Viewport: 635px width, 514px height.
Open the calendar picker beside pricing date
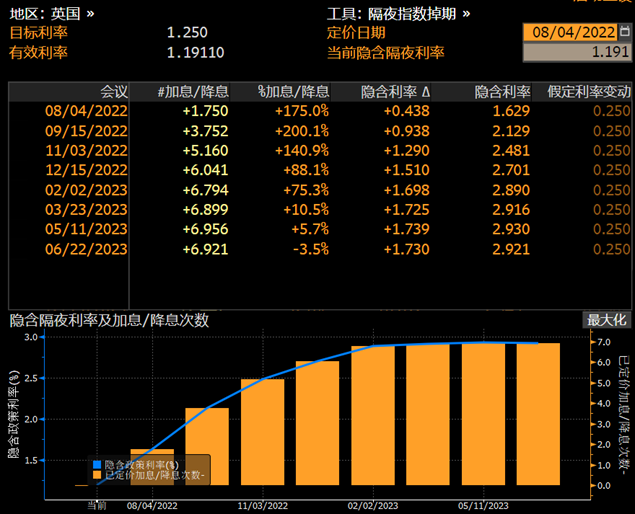625,32
